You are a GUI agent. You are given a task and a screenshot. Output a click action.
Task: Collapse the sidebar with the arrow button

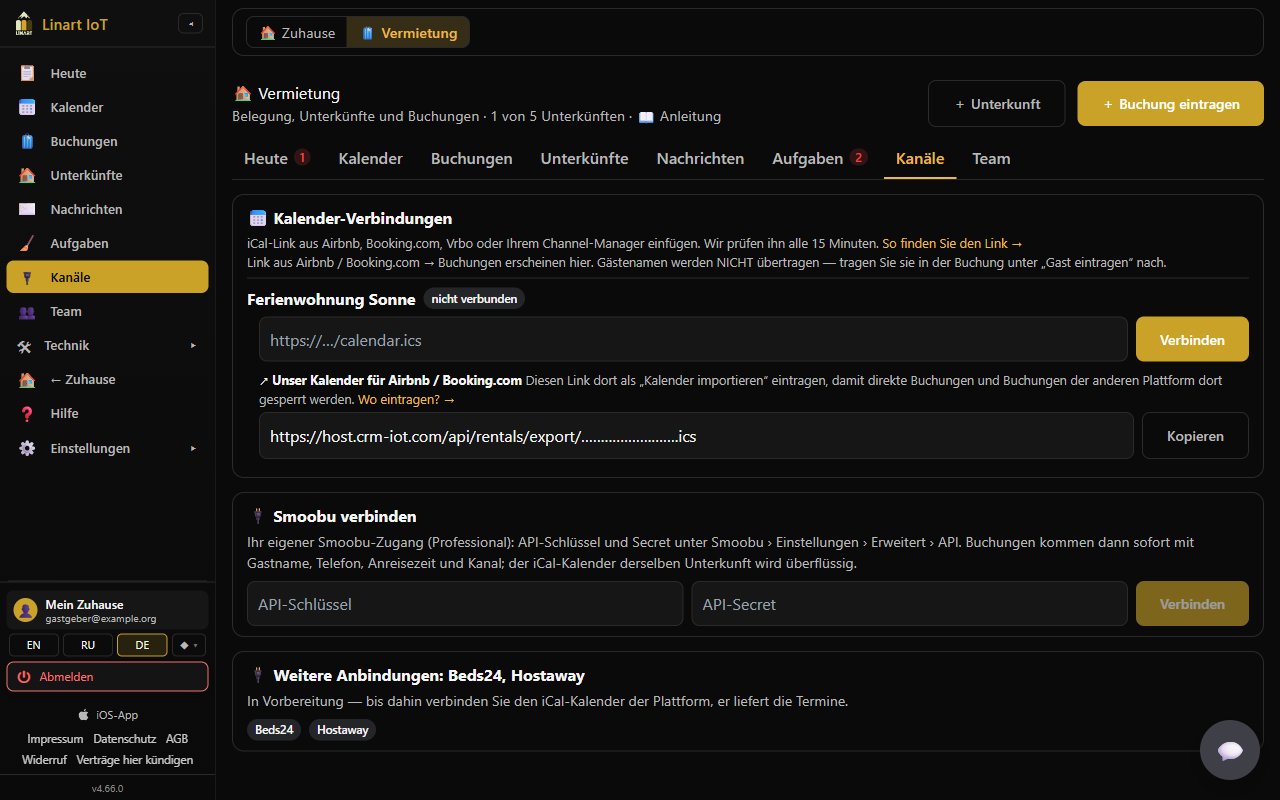(x=190, y=23)
